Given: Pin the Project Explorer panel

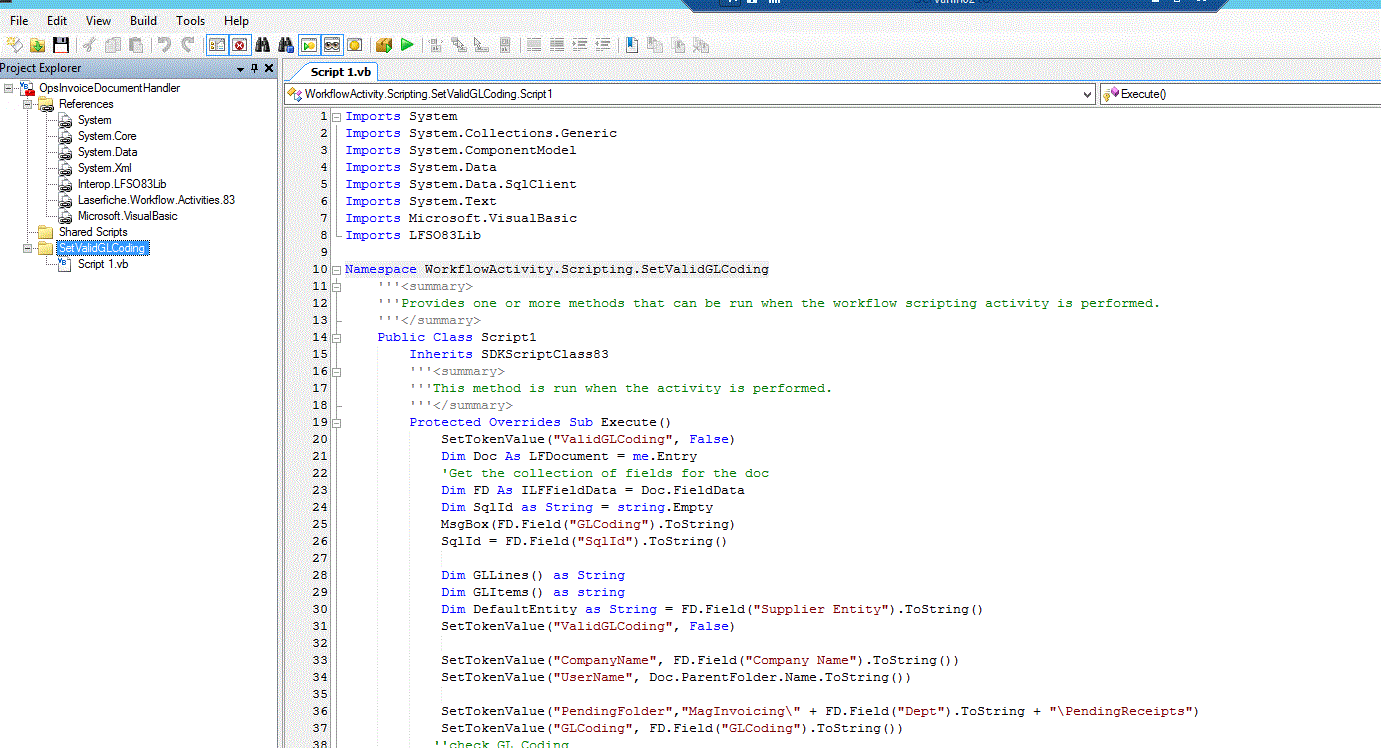Looking at the screenshot, I should (254, 68).
